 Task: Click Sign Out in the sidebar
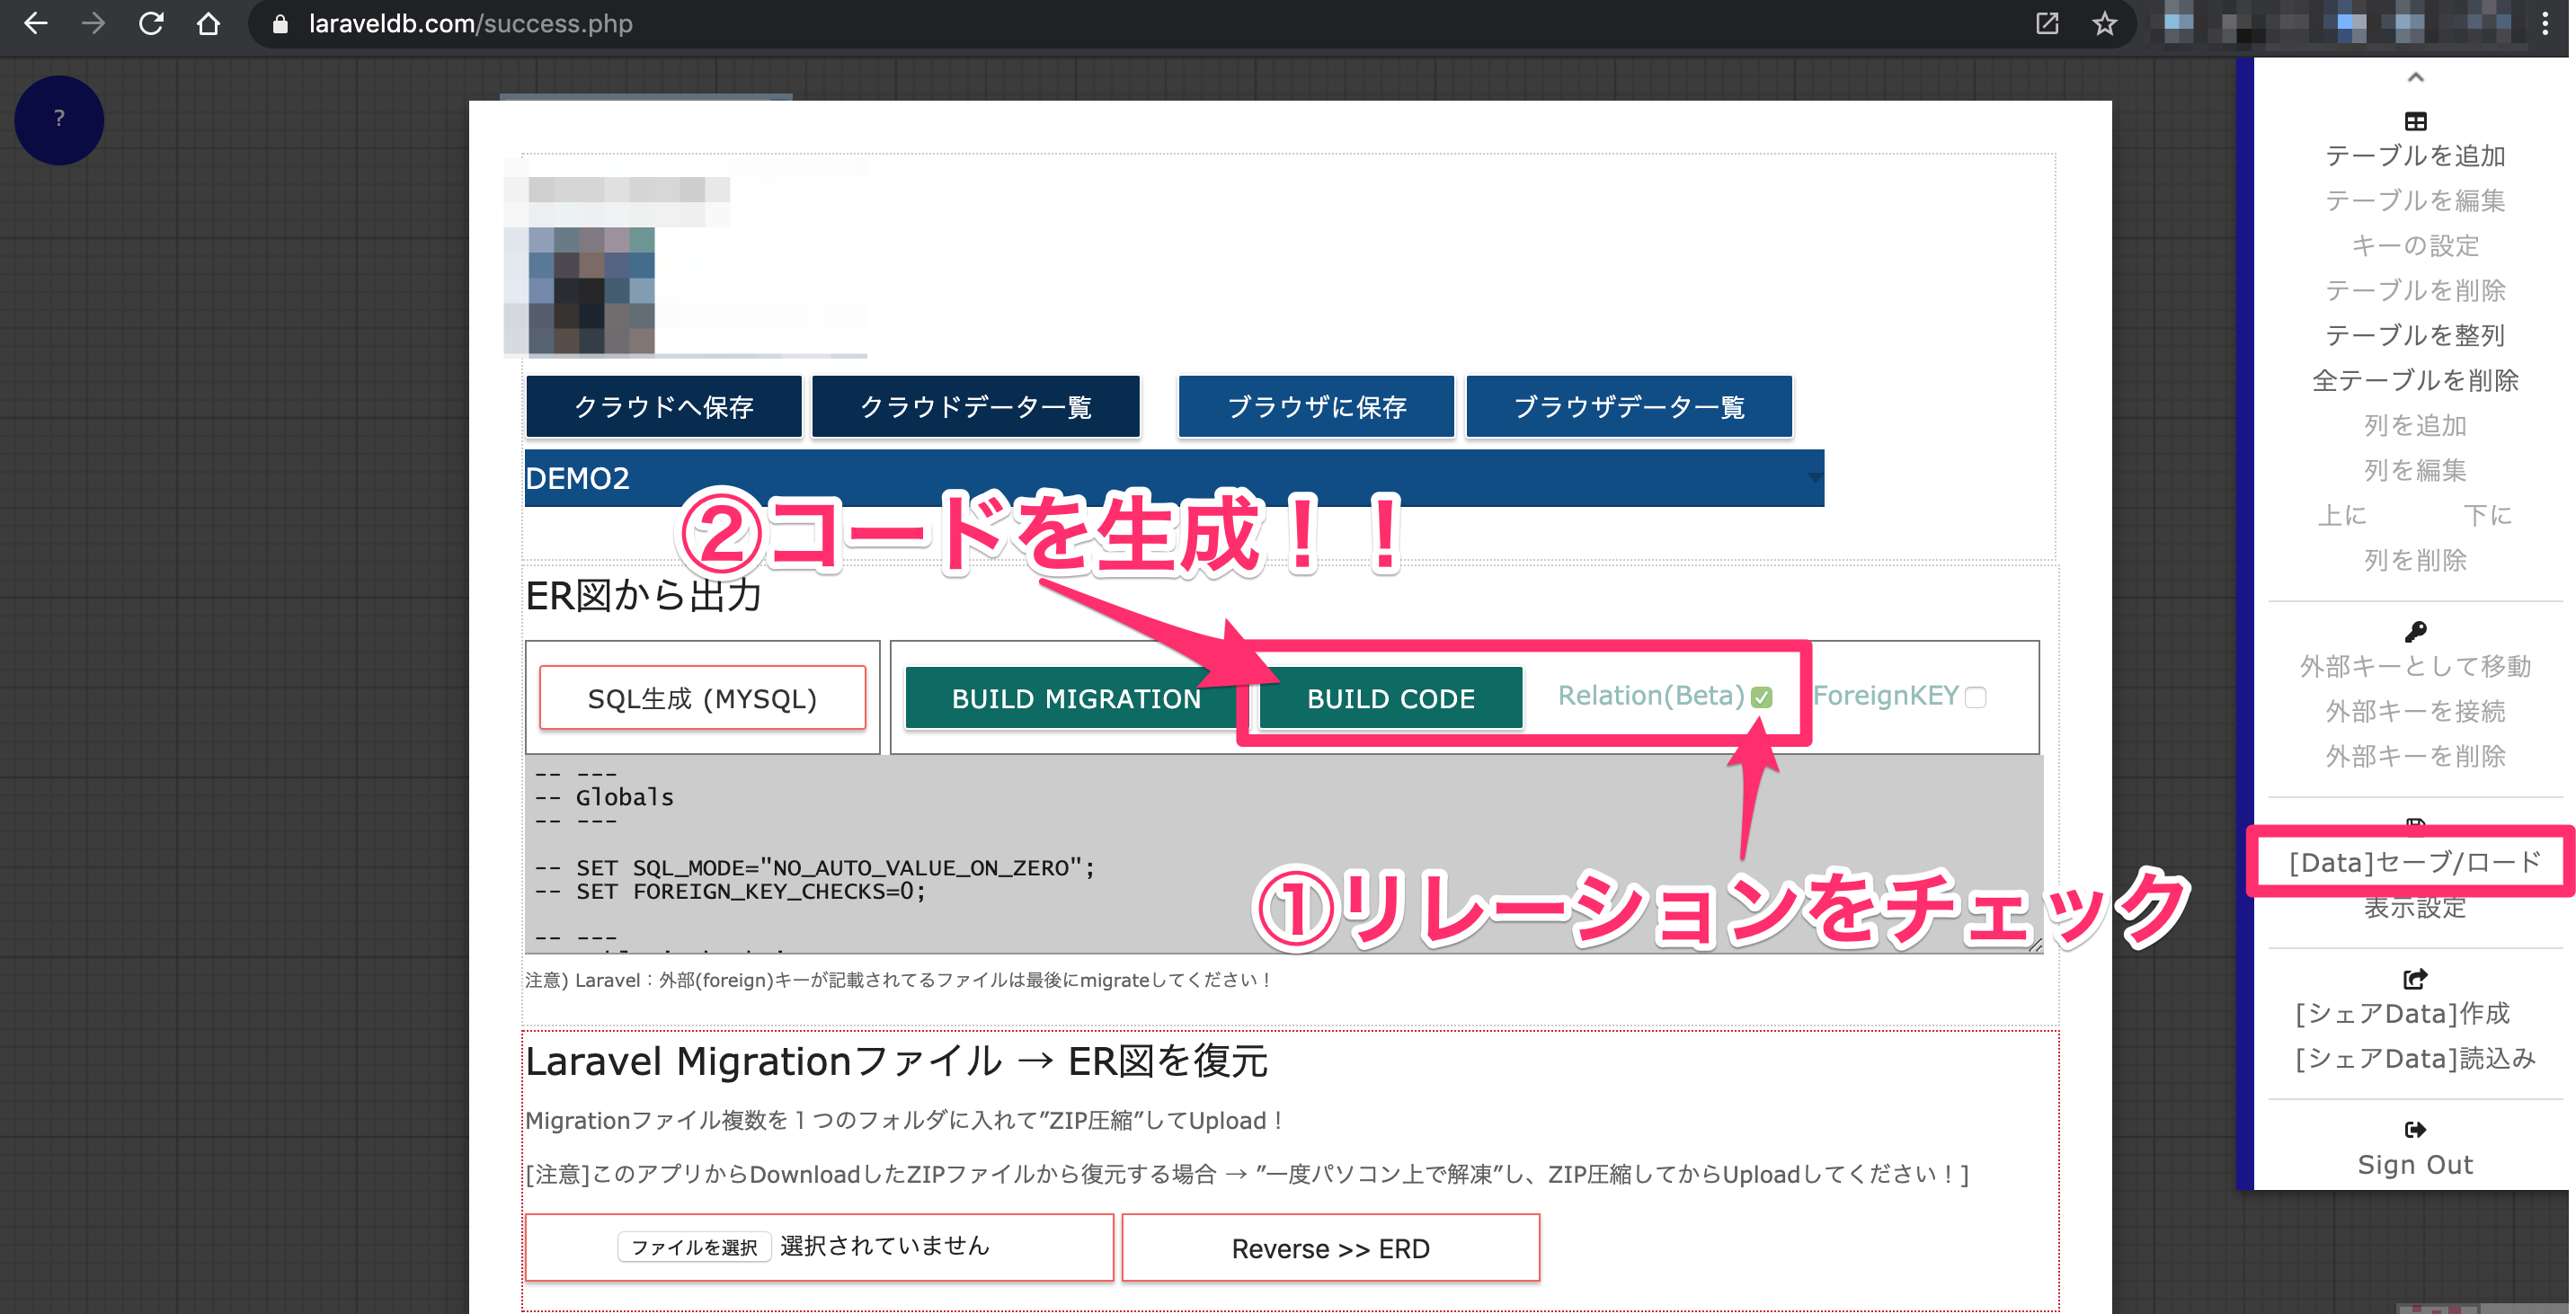2415,1165
